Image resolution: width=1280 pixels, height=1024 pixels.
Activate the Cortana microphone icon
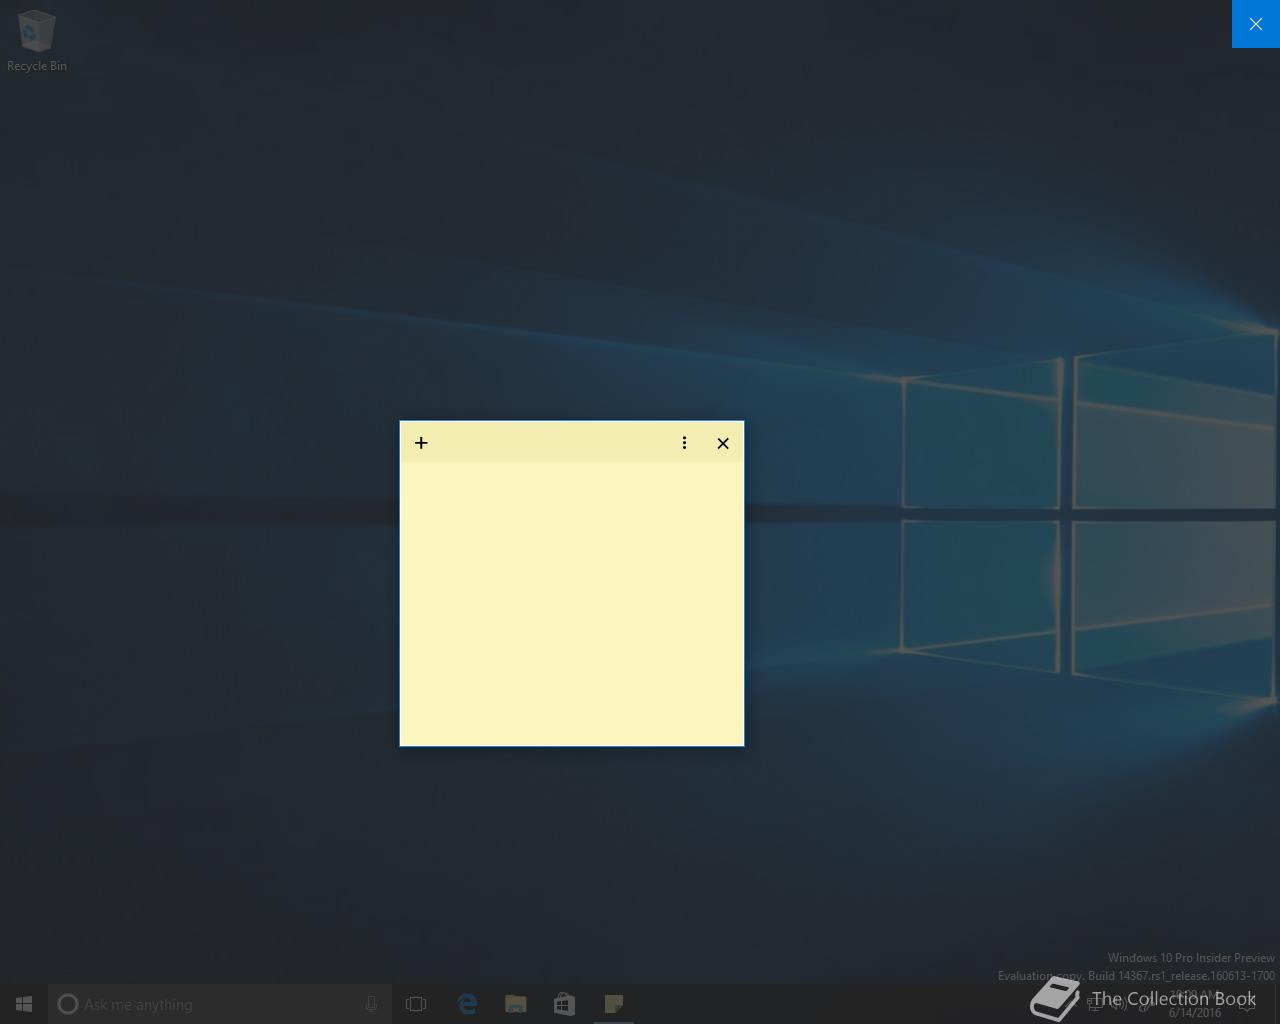tap(371, 1004)
